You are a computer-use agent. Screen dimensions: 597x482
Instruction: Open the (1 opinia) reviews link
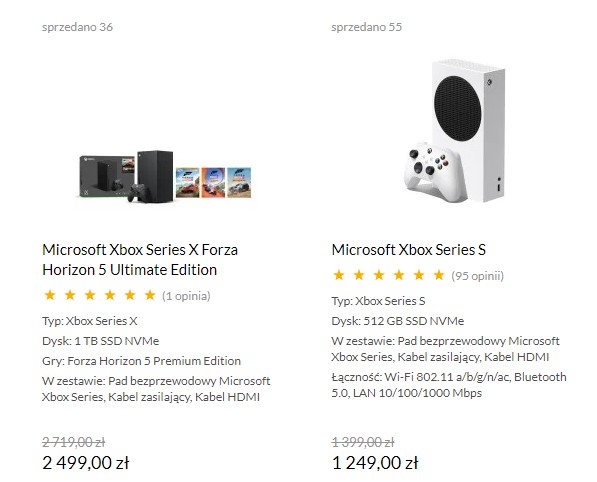coord(186,296)
